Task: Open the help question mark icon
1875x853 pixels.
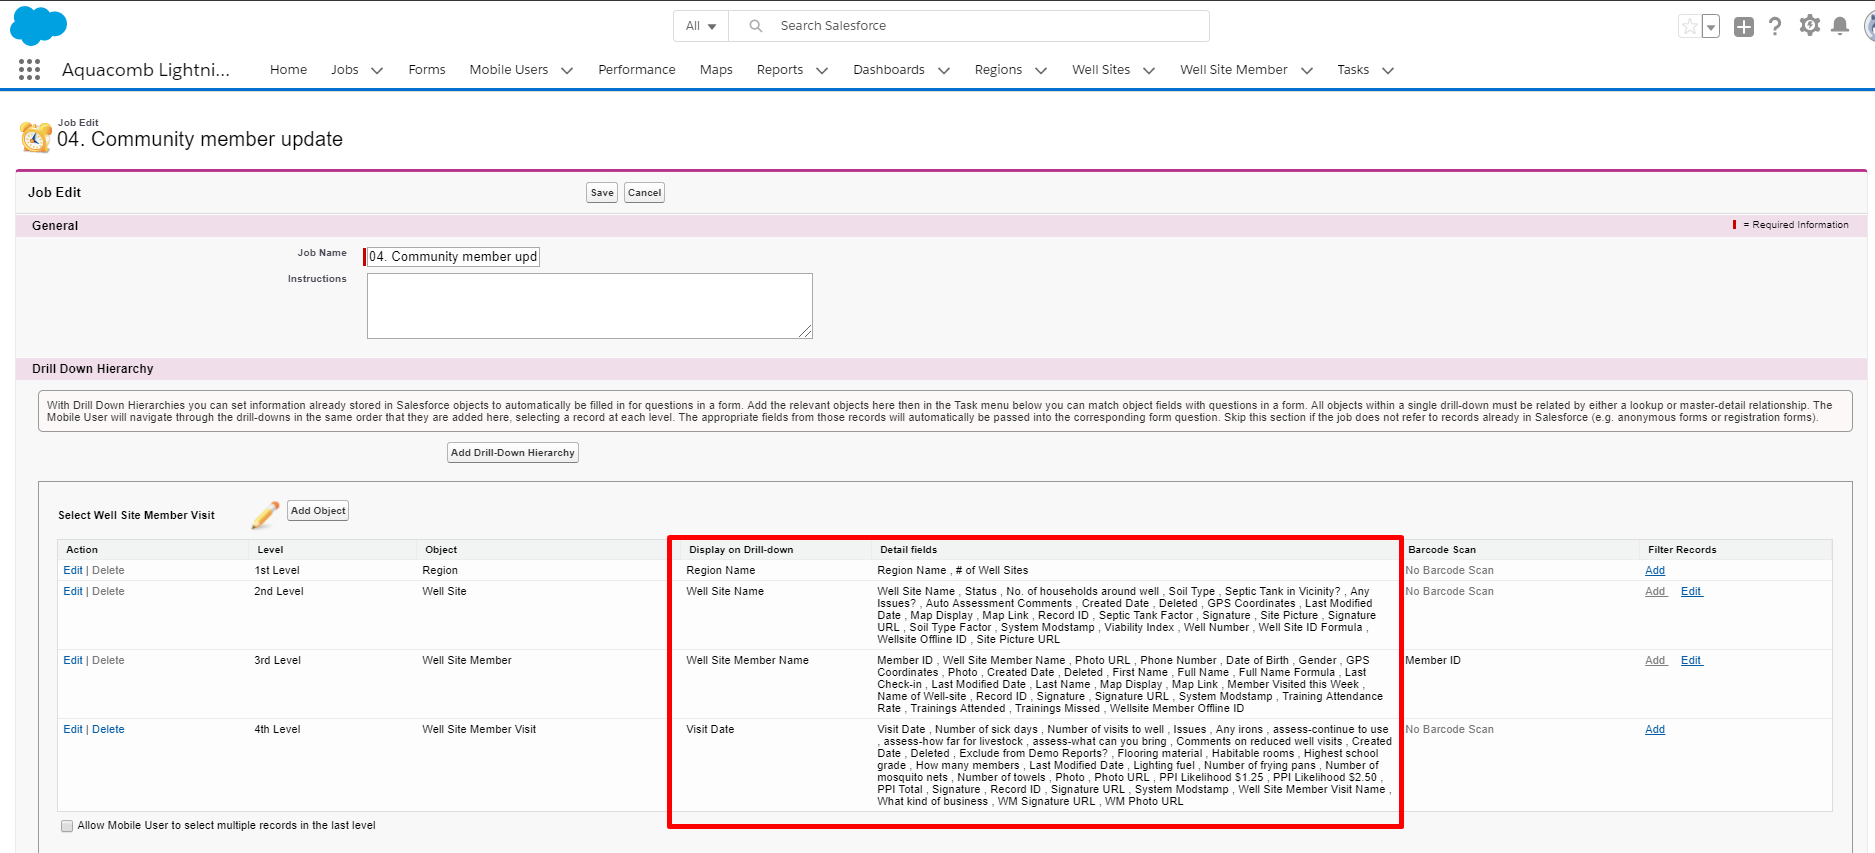Action: pos(1775,26)
